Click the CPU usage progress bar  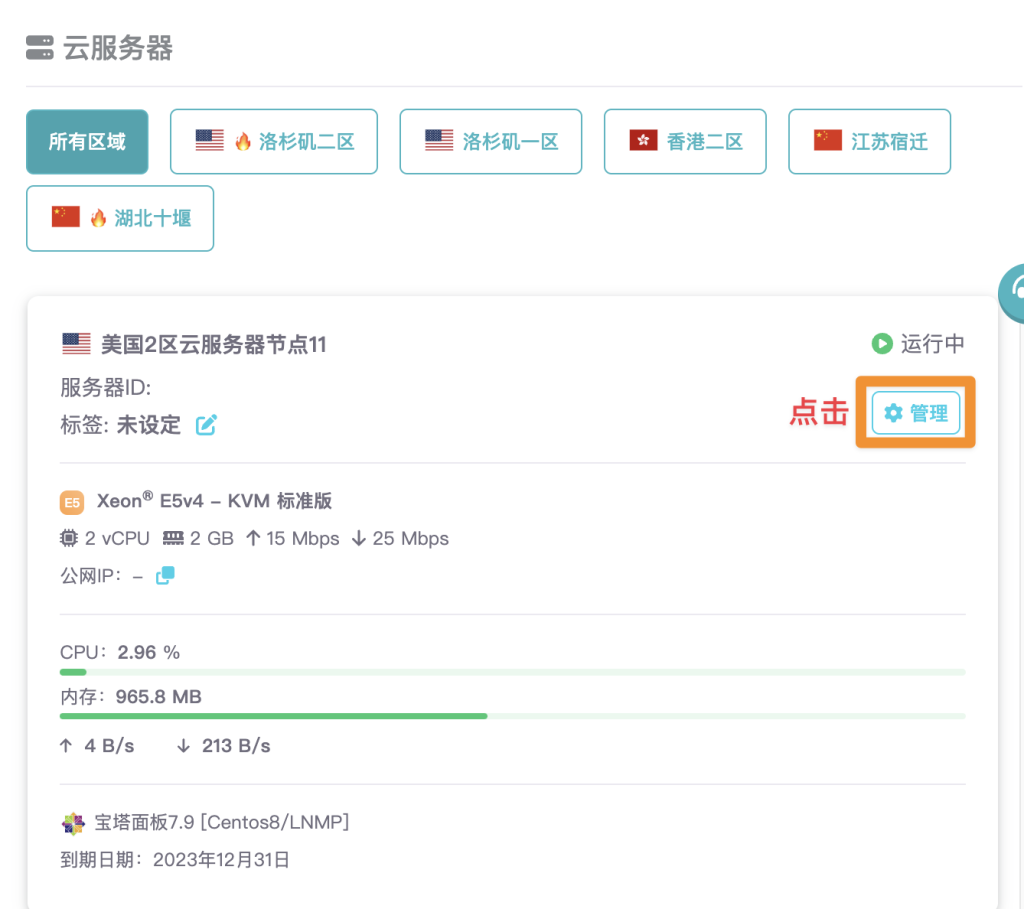point(513,672)
